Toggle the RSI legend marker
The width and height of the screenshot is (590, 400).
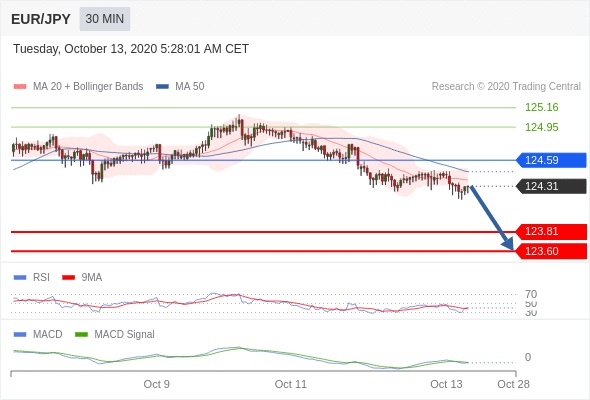[20, 278]
